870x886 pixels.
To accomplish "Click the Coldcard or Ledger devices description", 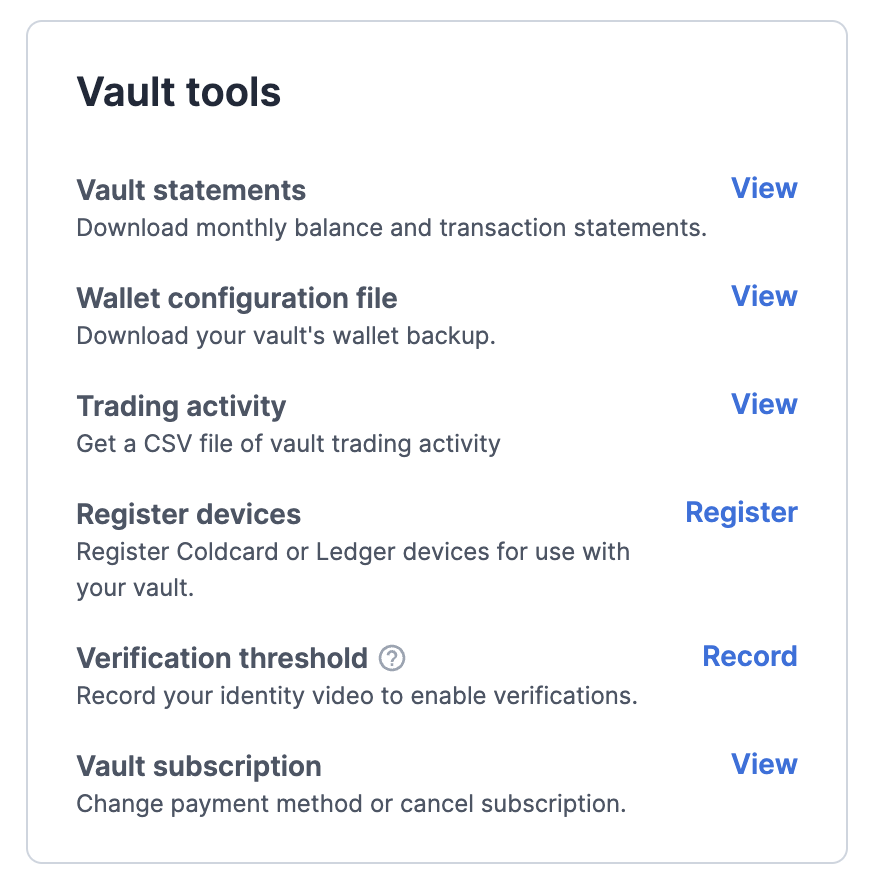I will coord(353,551).
